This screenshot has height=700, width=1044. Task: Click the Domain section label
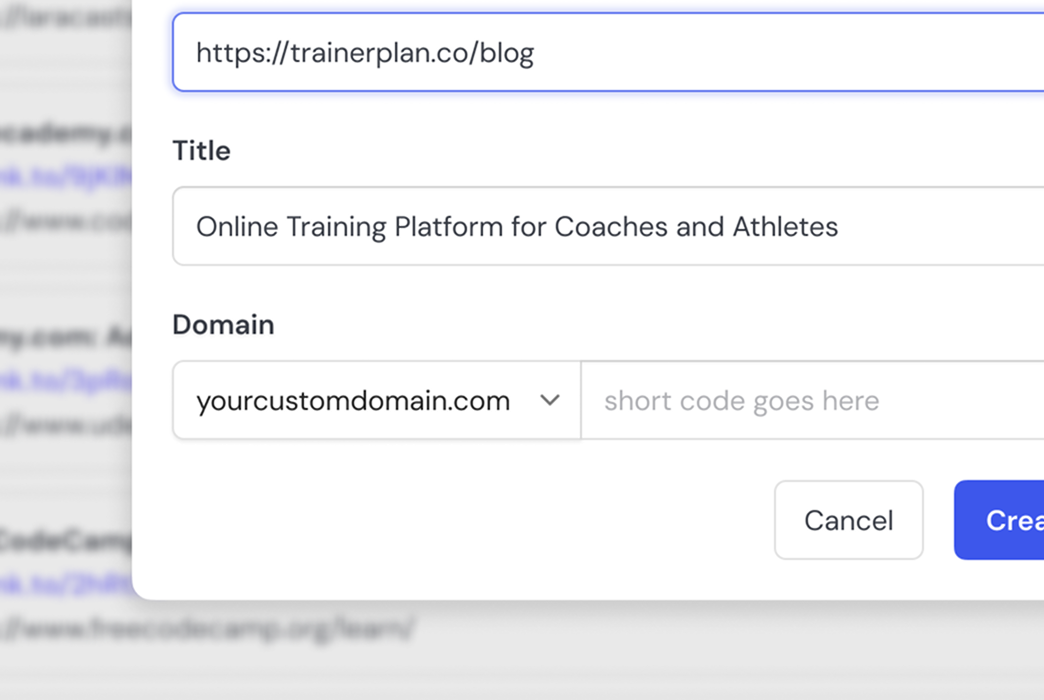[224, 324]
